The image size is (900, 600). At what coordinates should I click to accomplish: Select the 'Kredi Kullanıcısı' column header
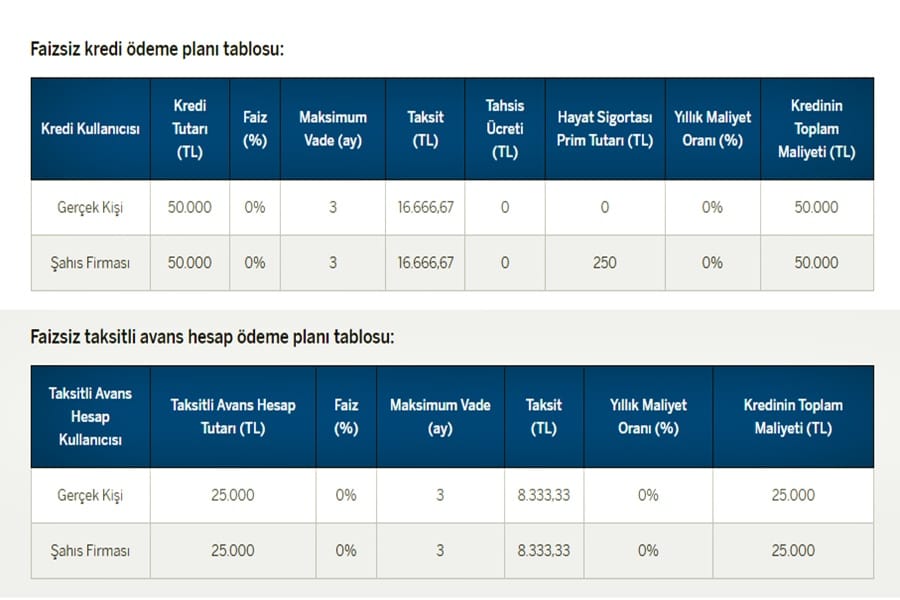(x=90, y=129)
